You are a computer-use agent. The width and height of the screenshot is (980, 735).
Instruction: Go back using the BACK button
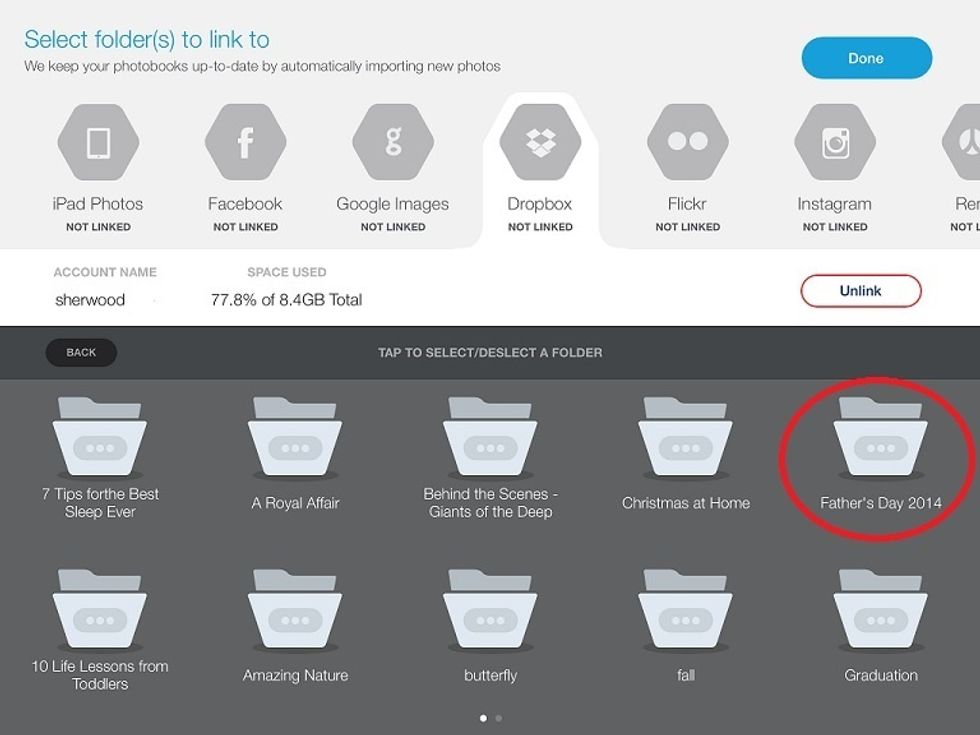pyautogui.click(x=81, y=352)
